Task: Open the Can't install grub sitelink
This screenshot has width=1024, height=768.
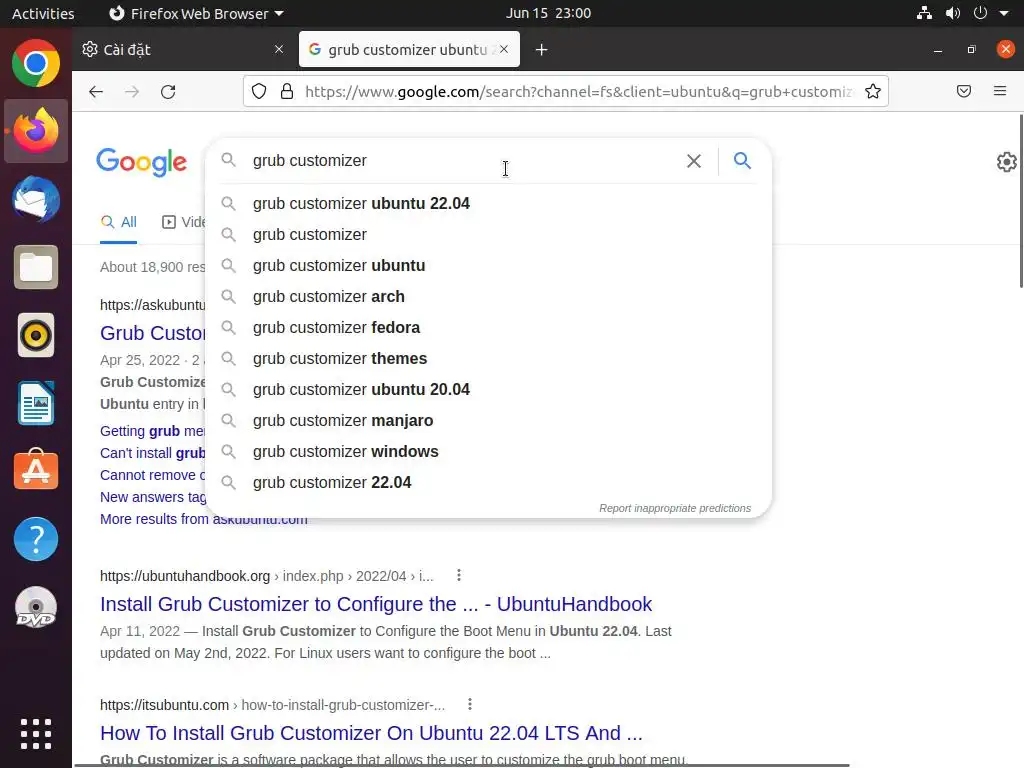Action: coord(153,453)
